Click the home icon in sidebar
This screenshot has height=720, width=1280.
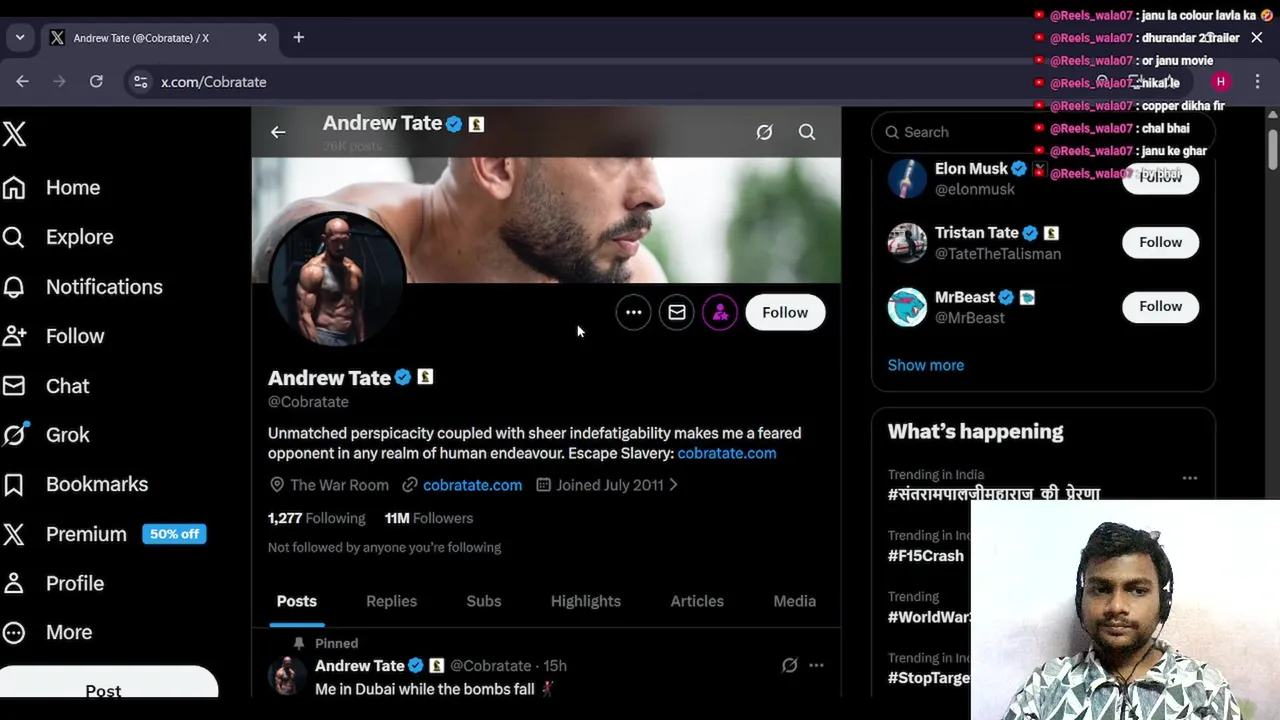(x=13, y=187)
